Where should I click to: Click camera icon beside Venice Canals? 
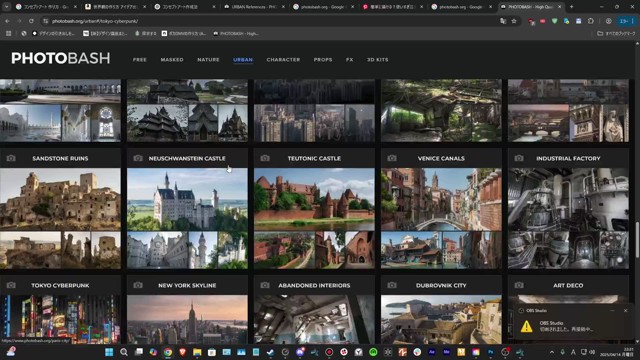392,158
